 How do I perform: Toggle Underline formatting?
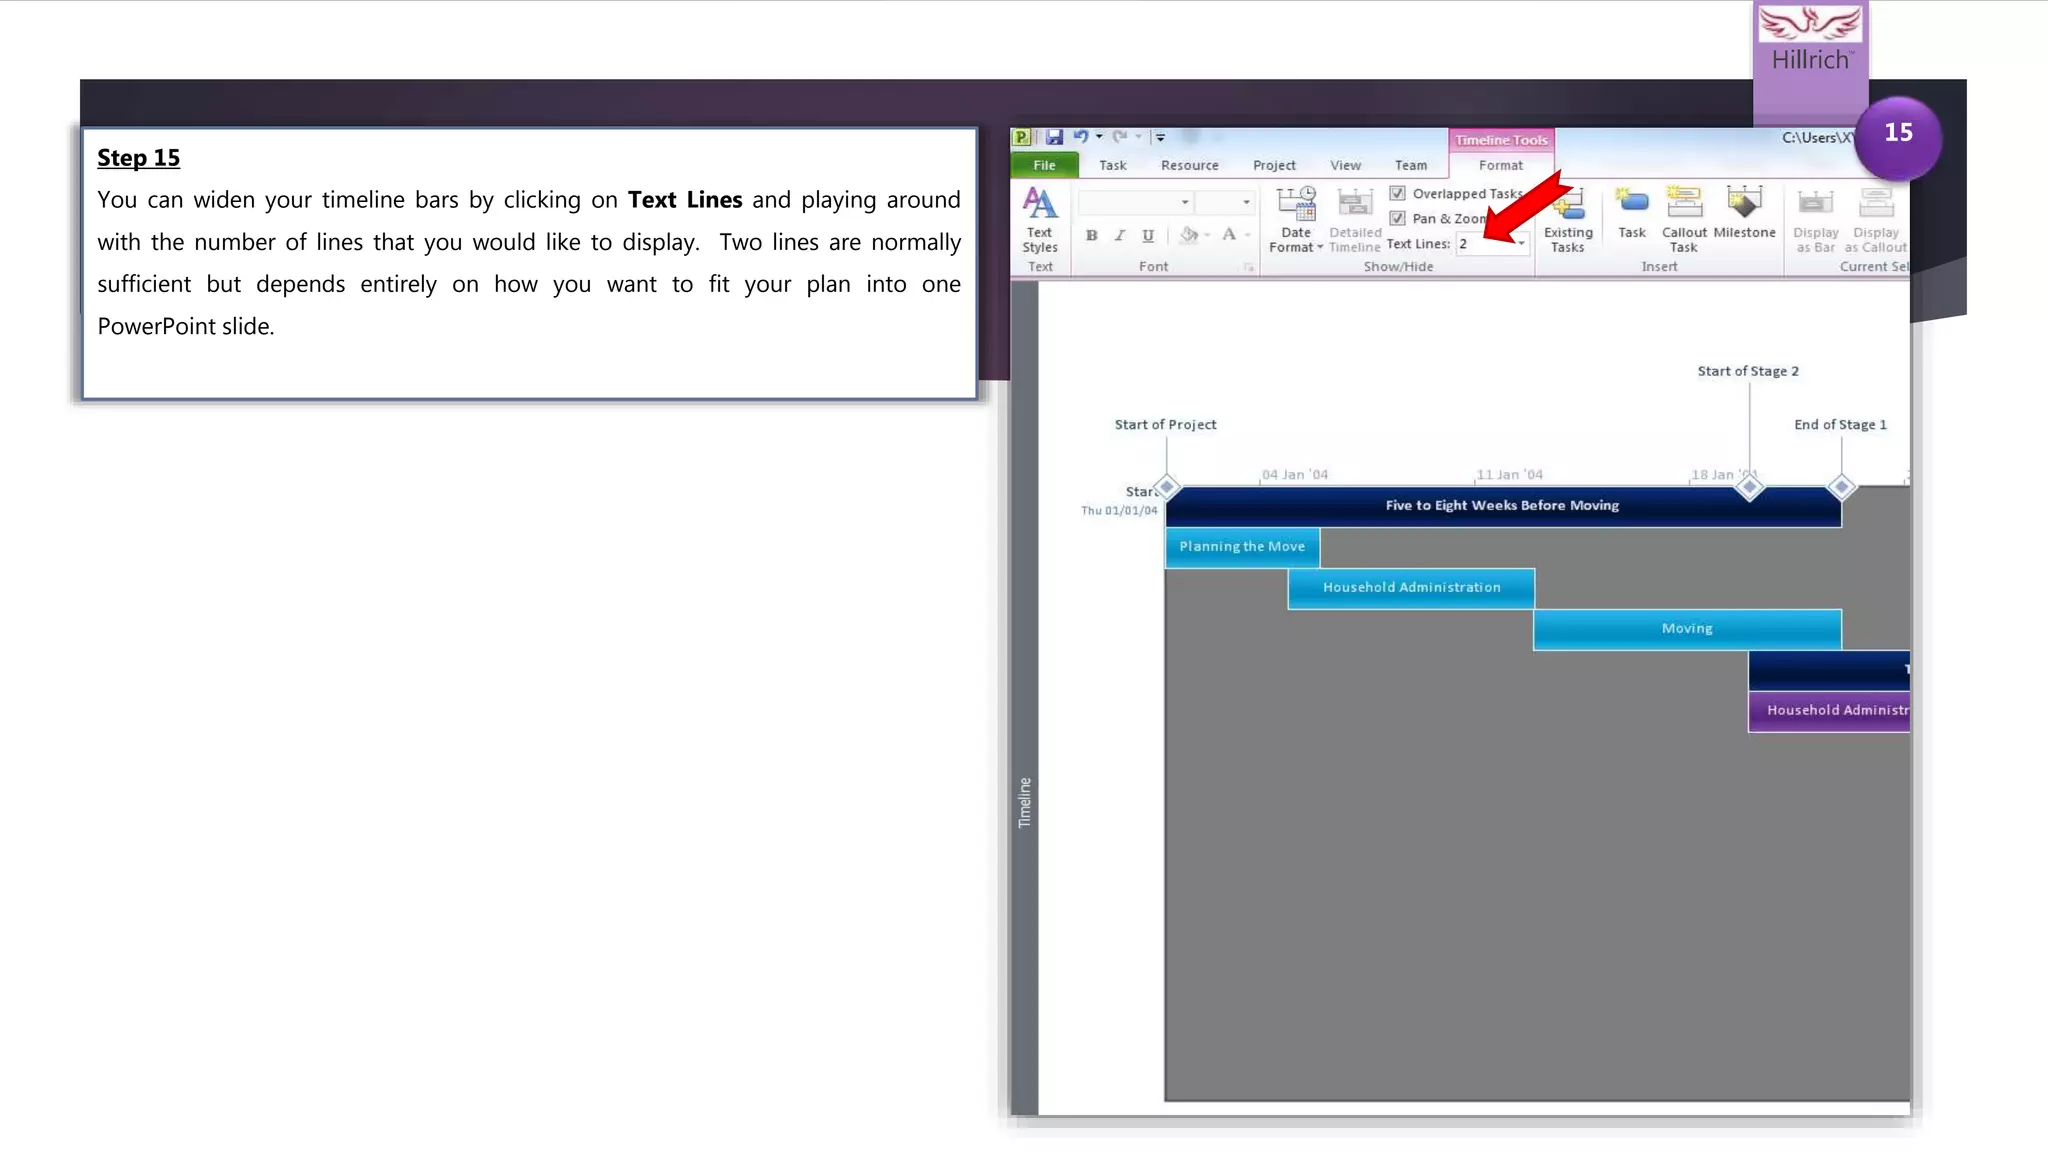(x=1148, y=235)
